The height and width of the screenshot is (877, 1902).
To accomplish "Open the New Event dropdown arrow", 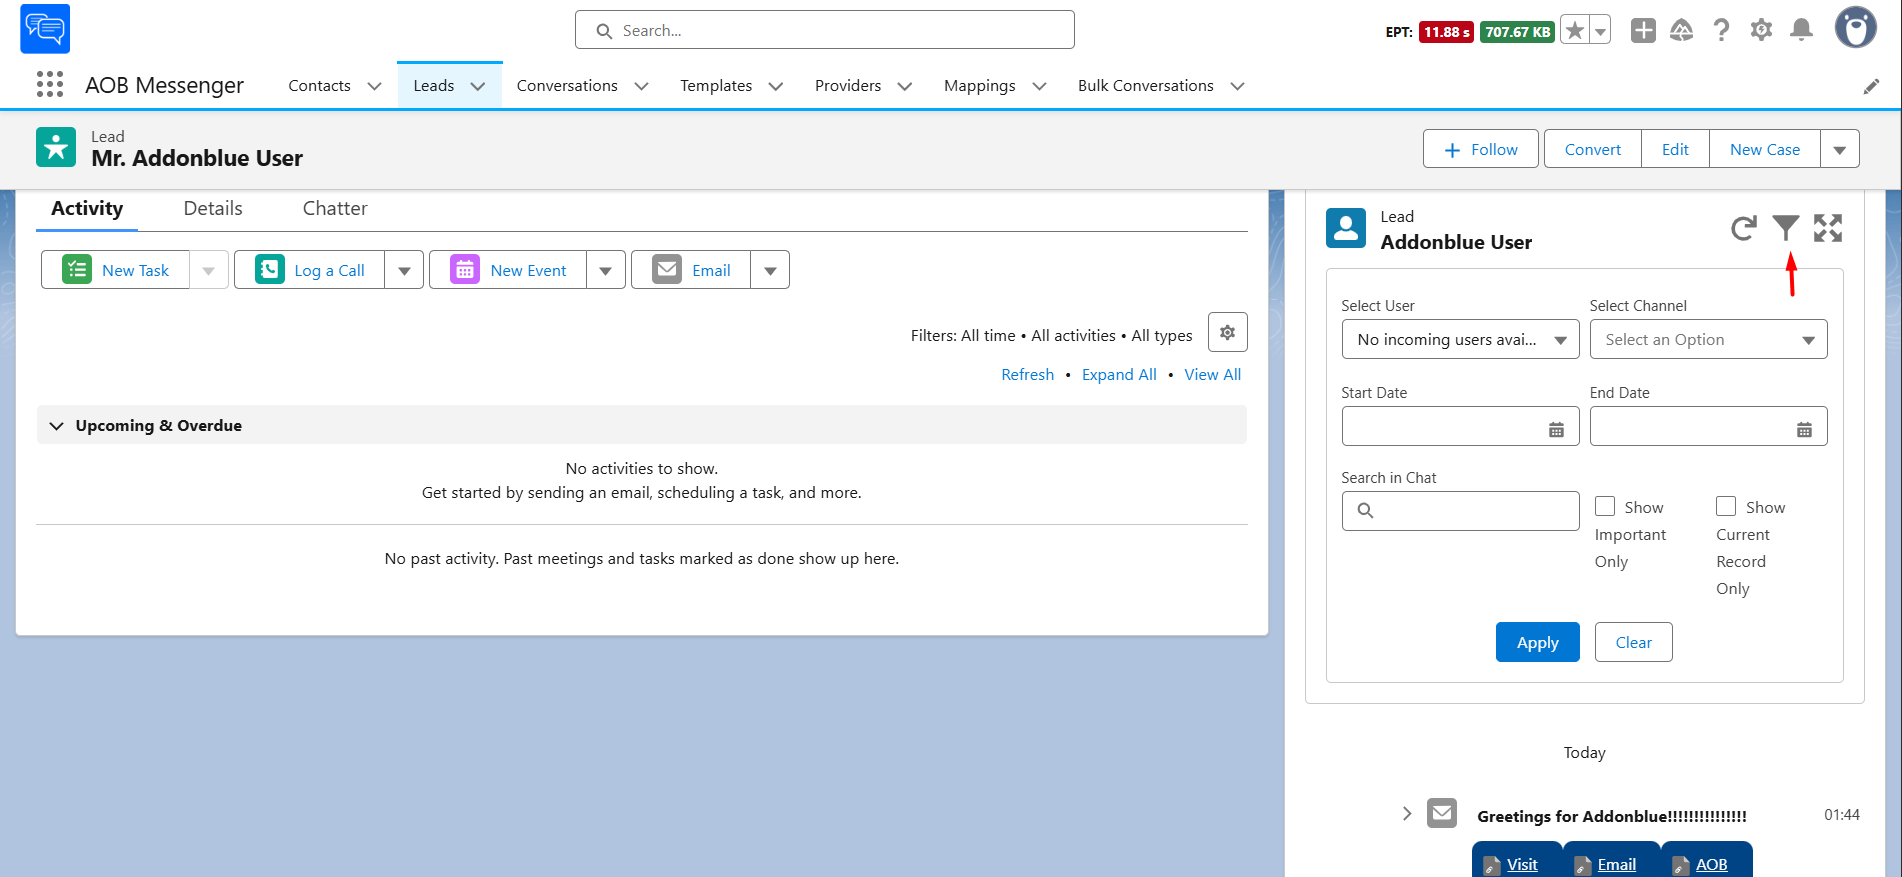I will click(x=606, y=270).
